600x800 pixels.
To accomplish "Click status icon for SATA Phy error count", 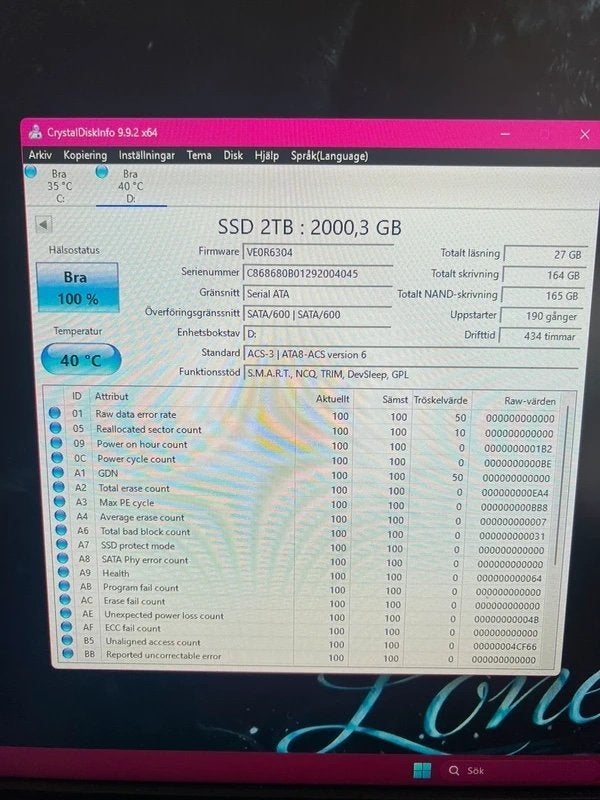I will pyautogui.click(x=63, y=559).
